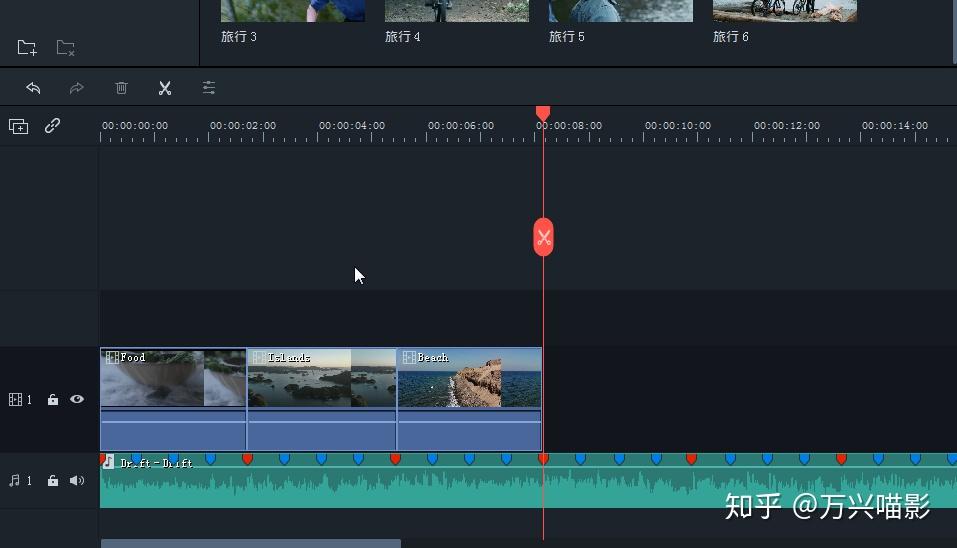Select the 旅行 5 media thumbnail

[x=621, y=10]
